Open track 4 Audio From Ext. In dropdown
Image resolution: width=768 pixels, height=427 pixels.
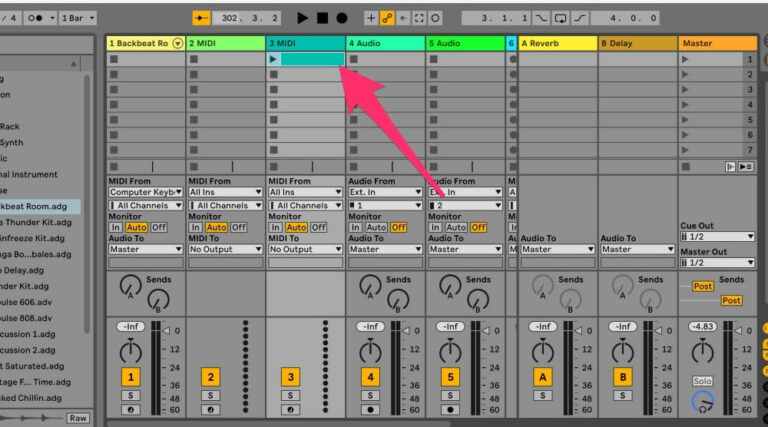385,192
